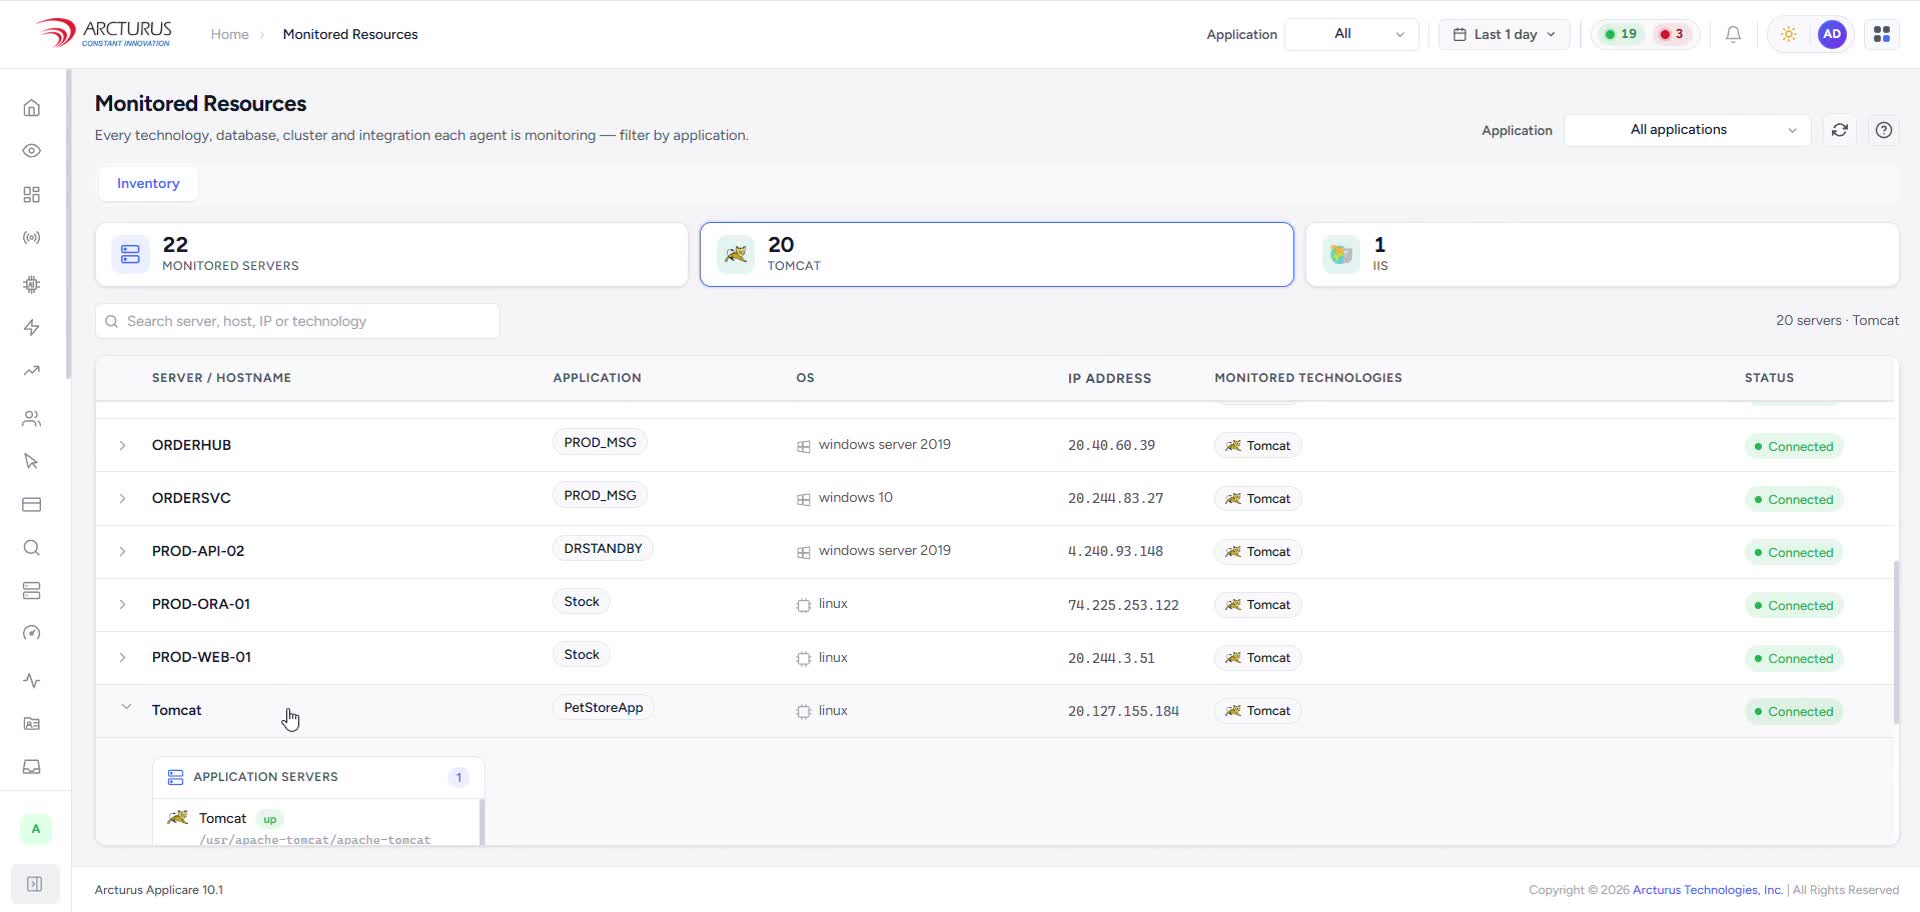1920x912 pixels.
Task: Toggle the light theme sun icon
Action: pyautogui.click(x=1788, y=34)
